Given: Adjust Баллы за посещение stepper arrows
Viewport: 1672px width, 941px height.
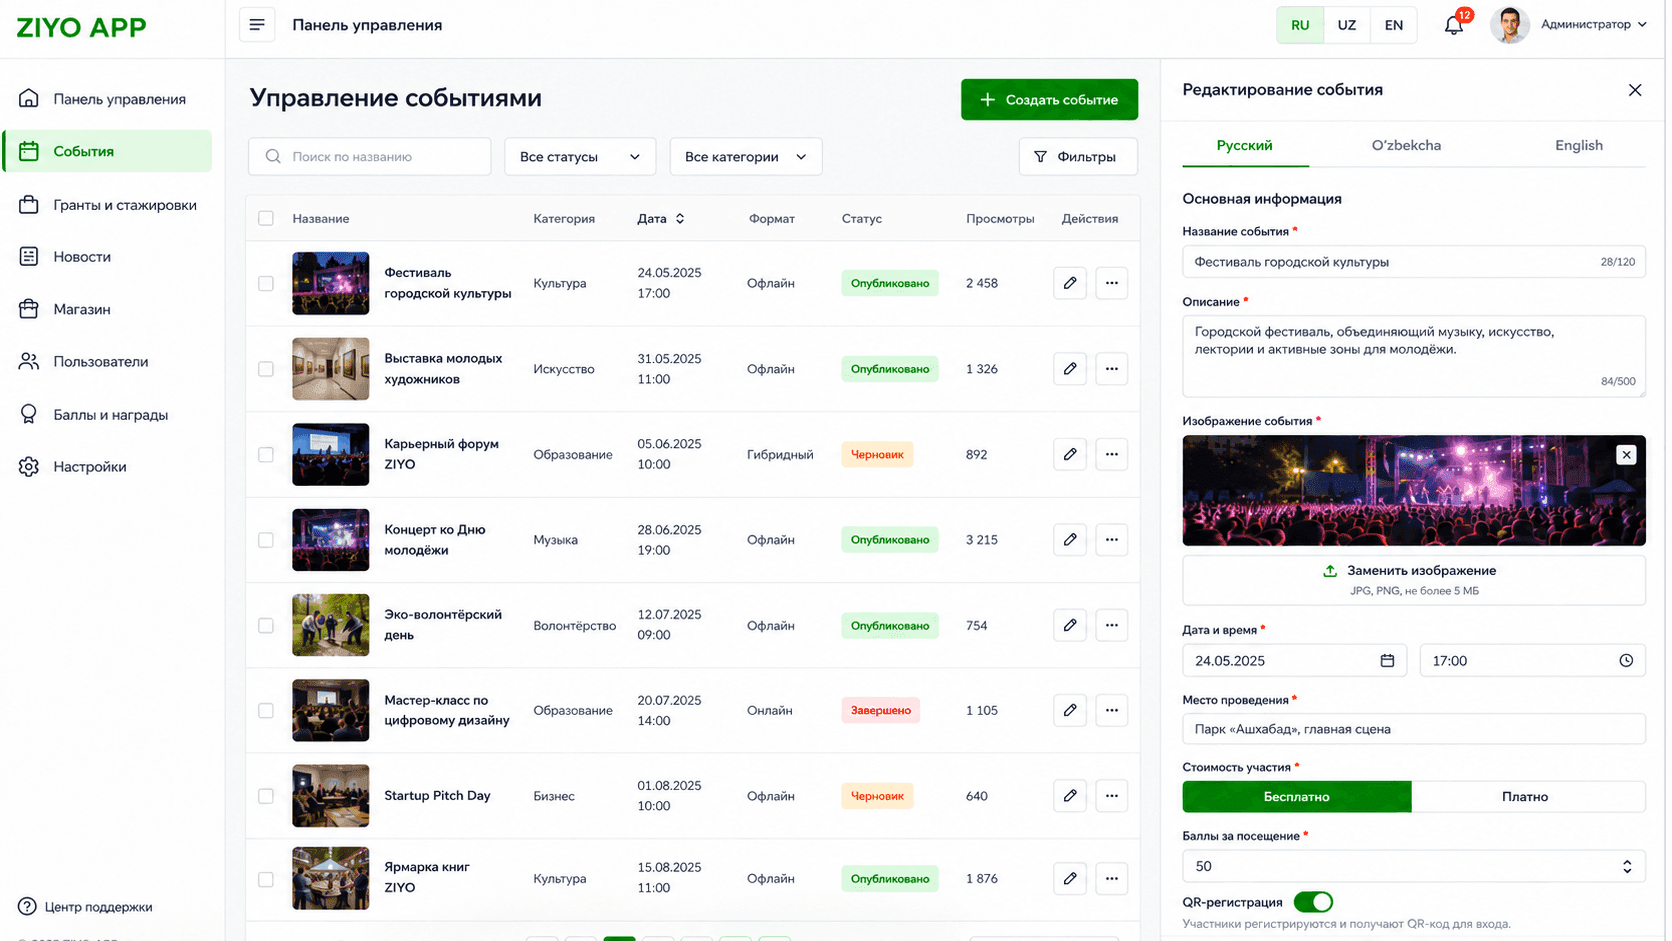Looking at the screenshot, I should [1627, 867].
